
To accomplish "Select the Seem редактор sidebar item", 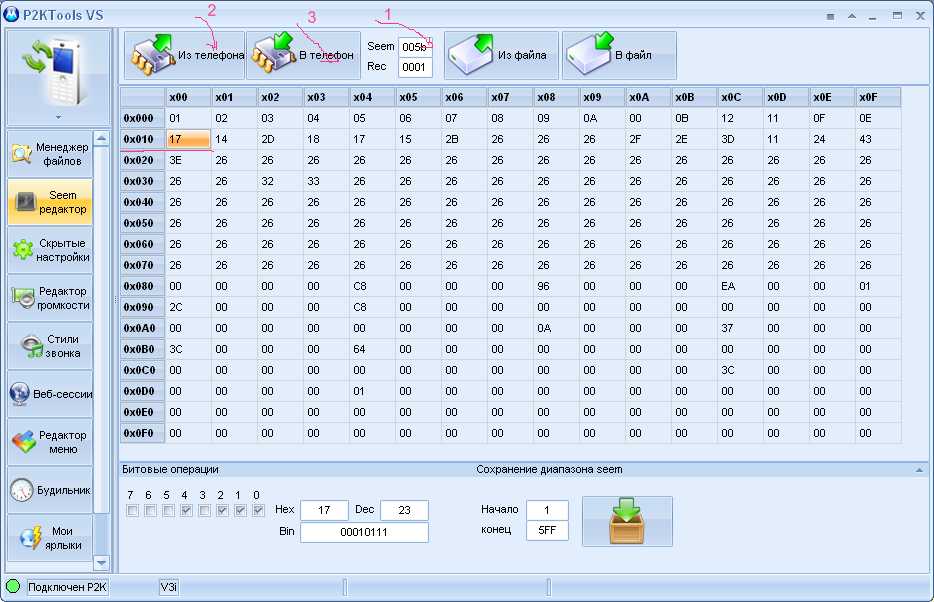I will (51, 202).
